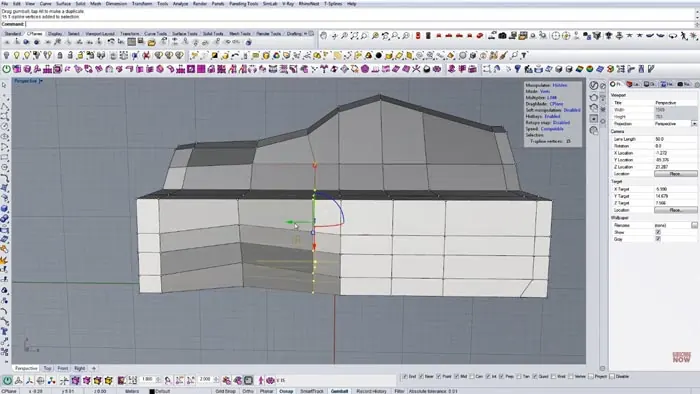Click the running figure icon in top toolbar
Image resolution: width=700 pixels, height=394 pixels.
point(684,35)
